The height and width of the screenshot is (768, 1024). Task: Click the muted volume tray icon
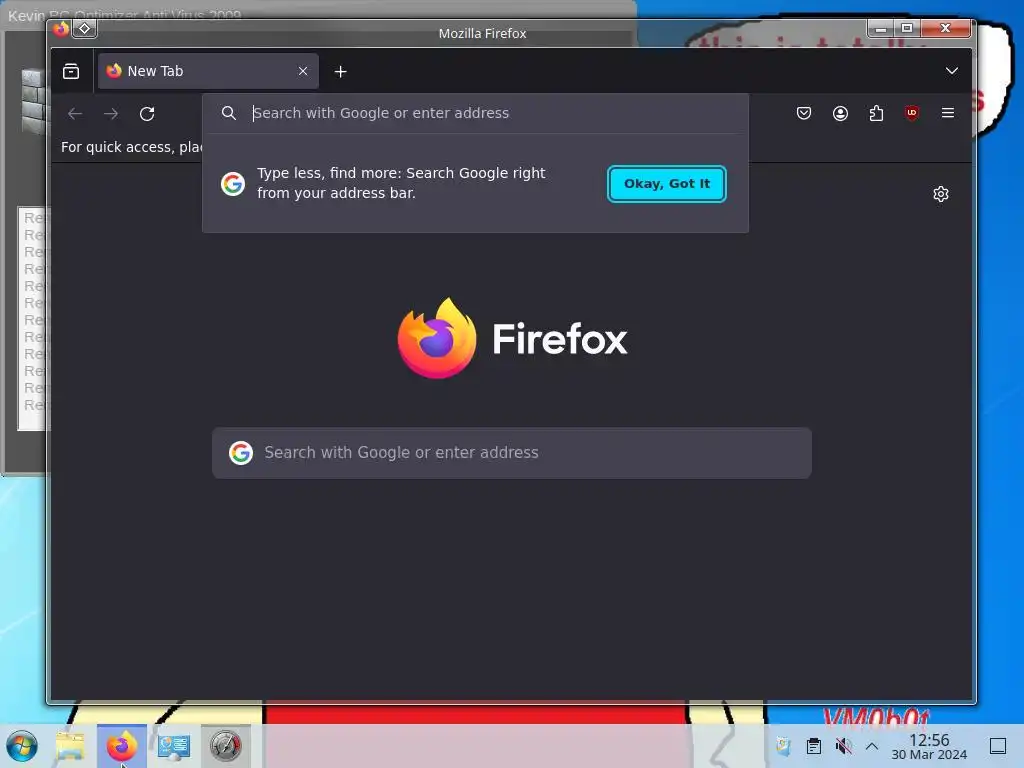pos(843,746)
